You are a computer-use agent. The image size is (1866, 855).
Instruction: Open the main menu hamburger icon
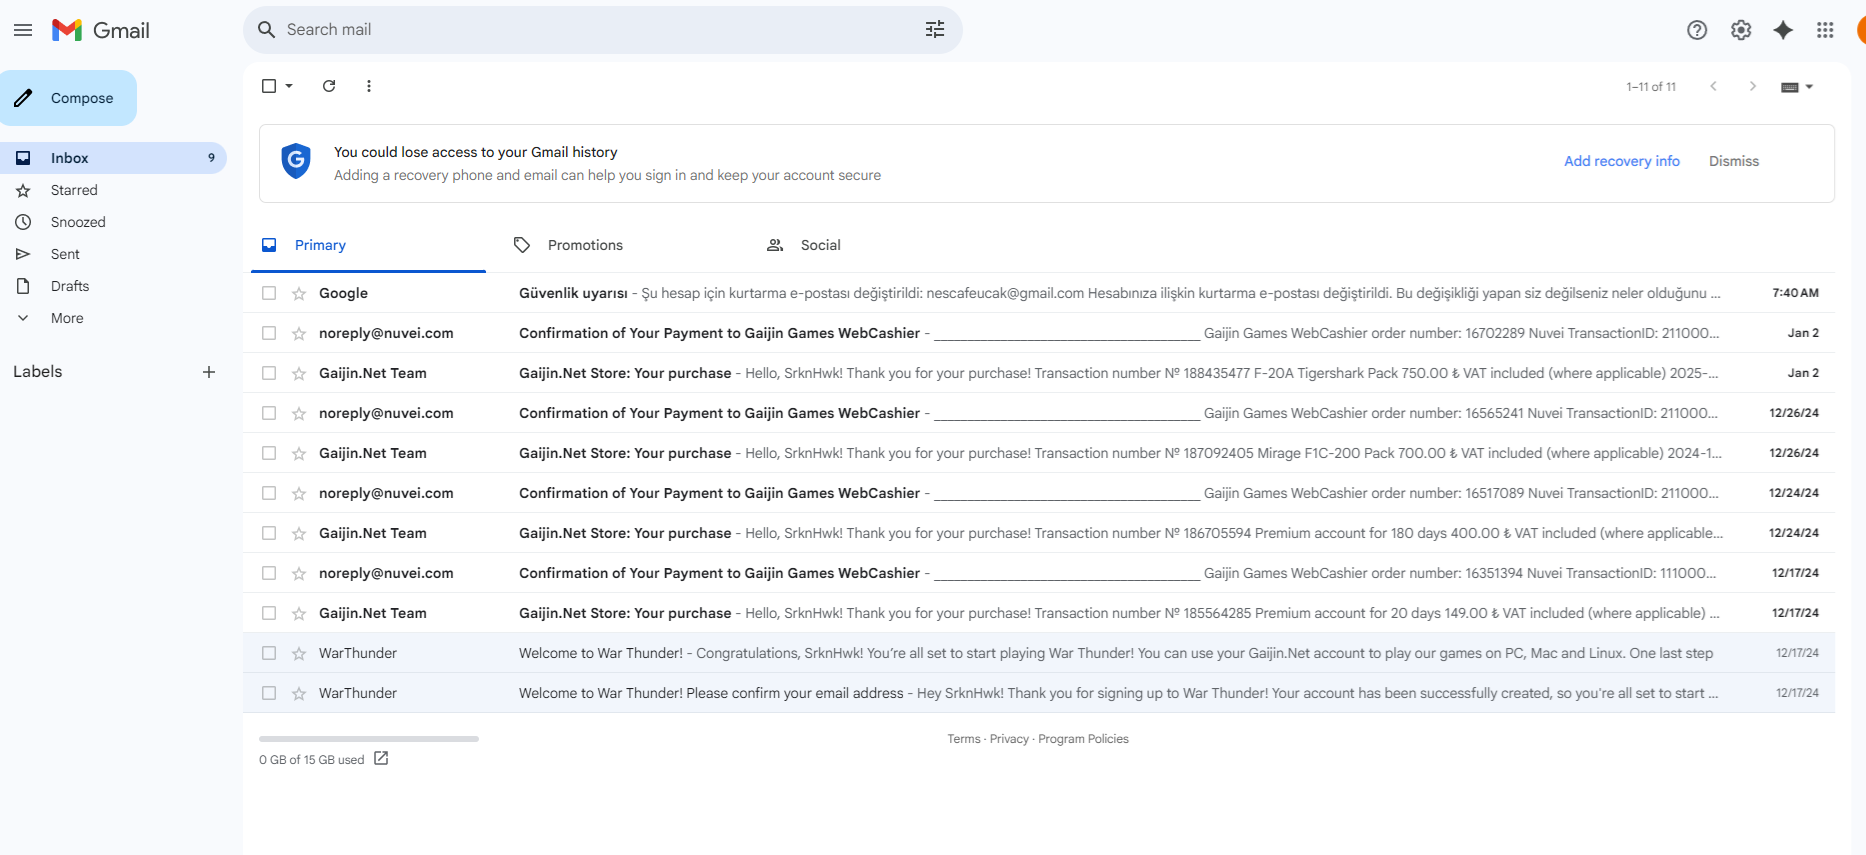pos(23,30)
